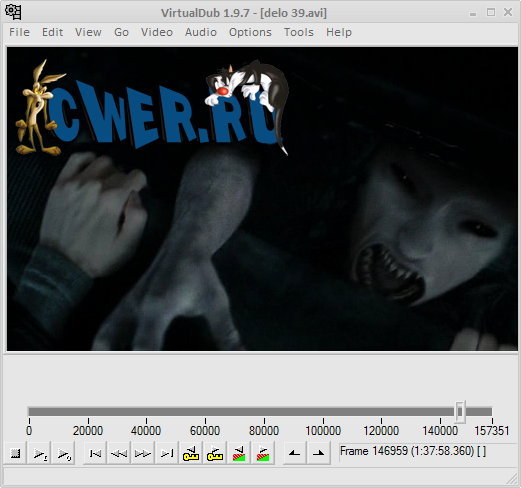Expand the Options menu

tap(250, 32)
